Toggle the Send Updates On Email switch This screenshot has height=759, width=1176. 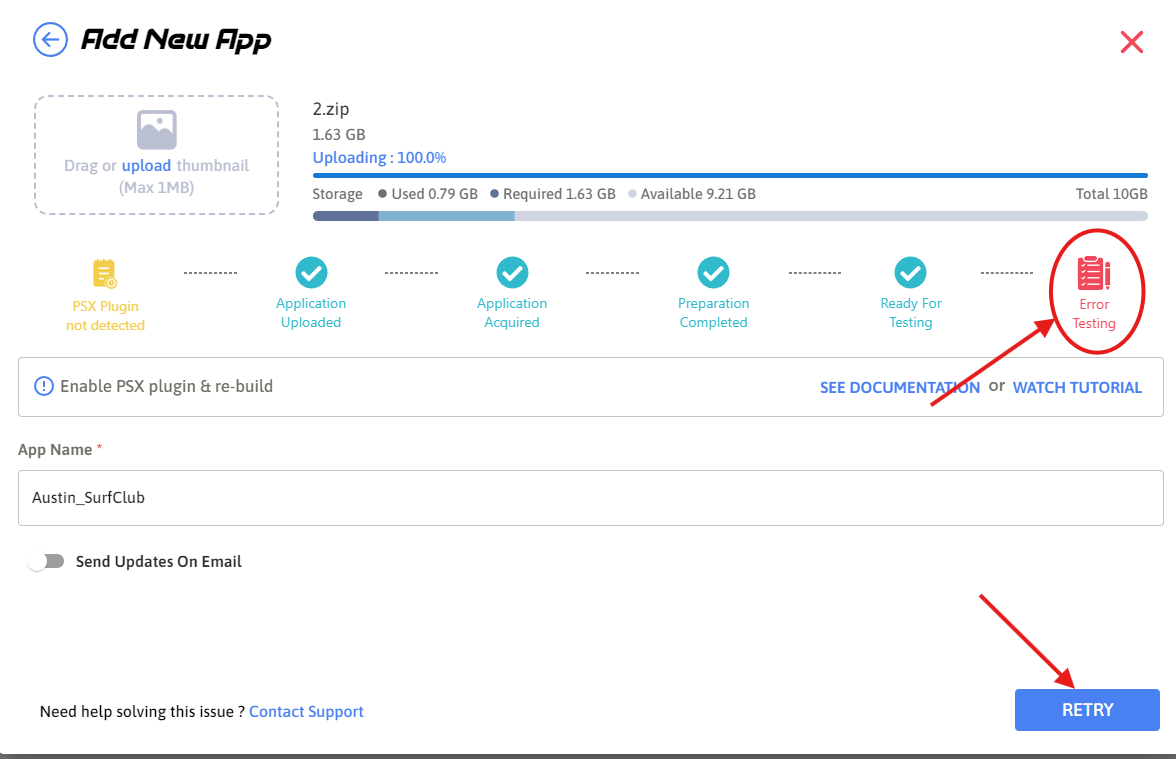(46, 562)
